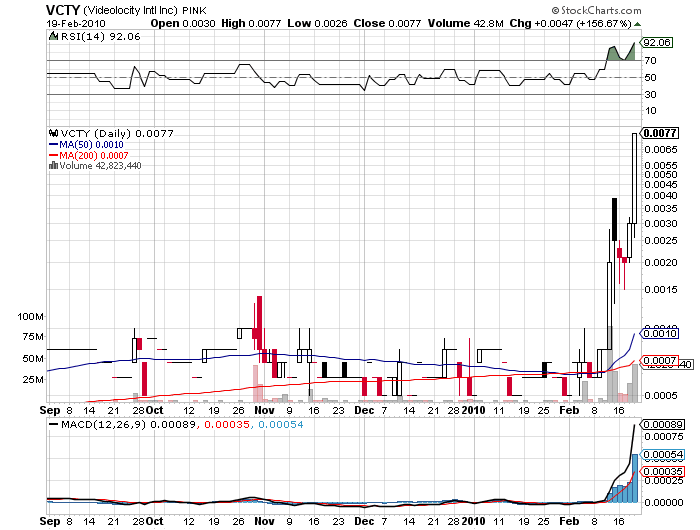This screenshot has width=700, height=530.
Task: Click the green up-arrow after the change percentage
Action: pos(638,24)
